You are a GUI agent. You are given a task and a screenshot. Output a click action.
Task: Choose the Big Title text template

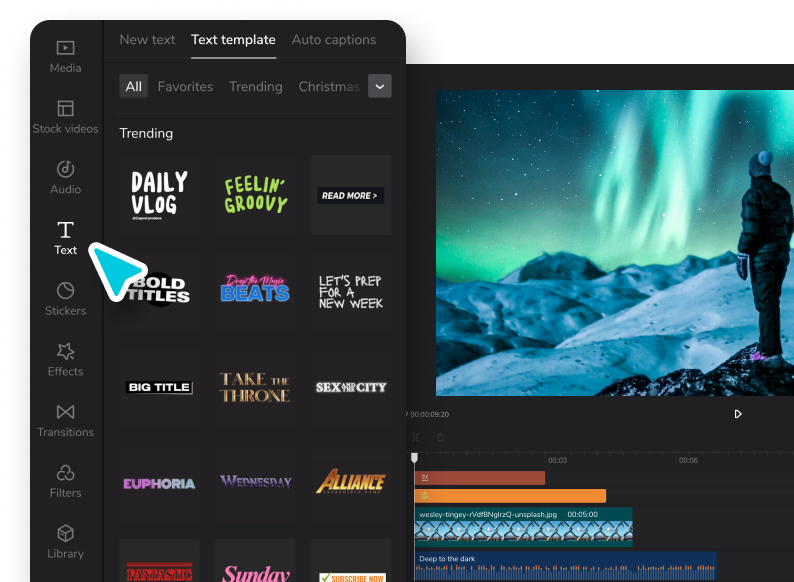(x=160, y=387)
